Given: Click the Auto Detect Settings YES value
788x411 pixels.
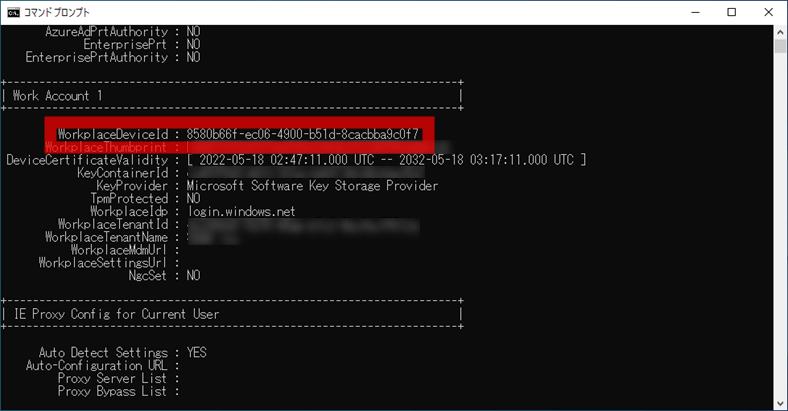Looking at the screenshot, I should click(x=196, y=353).
